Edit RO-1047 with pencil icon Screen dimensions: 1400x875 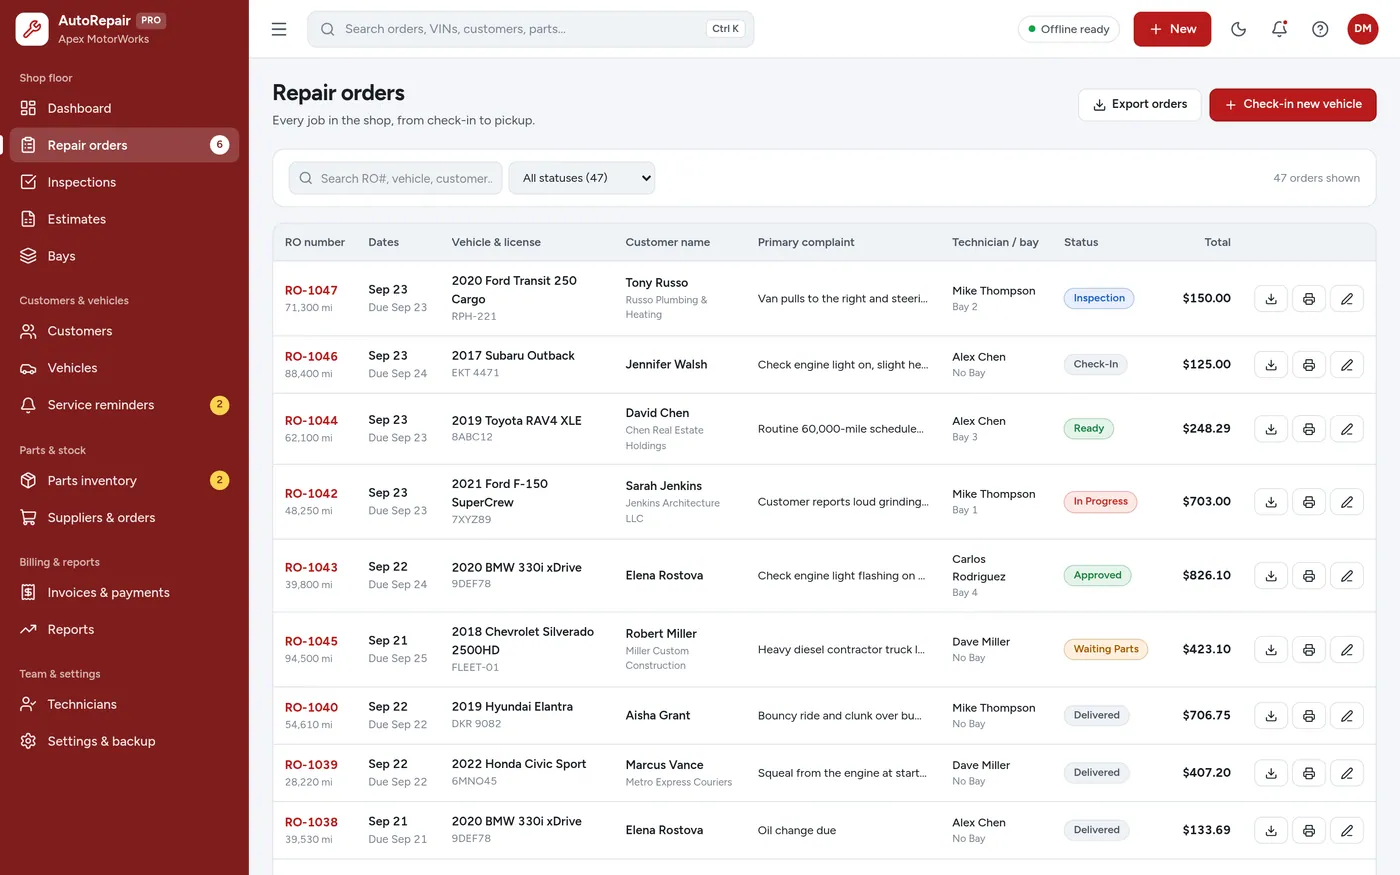pyautogui.click(x=1346, y=298)
